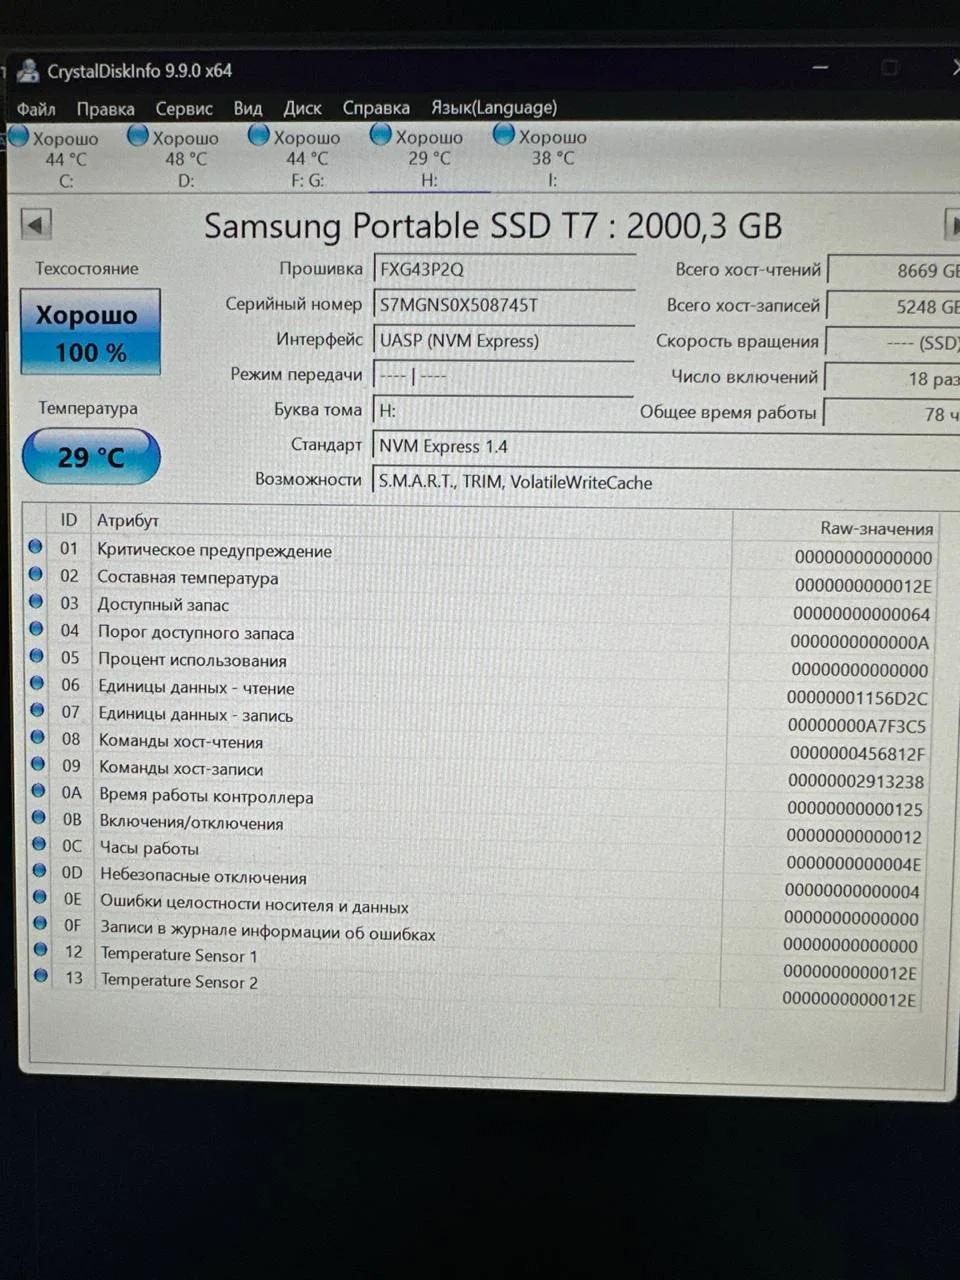Click status dot for Единицы данных - запись

38,710
